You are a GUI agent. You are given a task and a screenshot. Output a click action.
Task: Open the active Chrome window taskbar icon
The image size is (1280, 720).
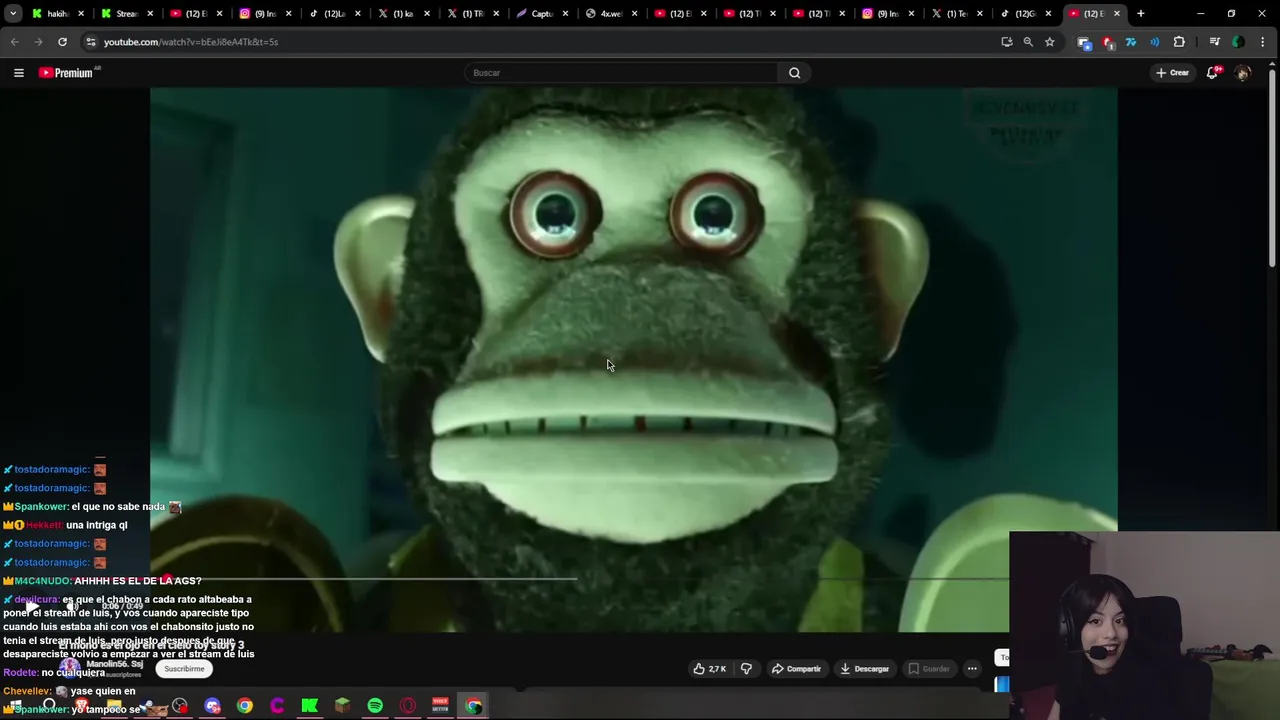[x=473, y=706]
